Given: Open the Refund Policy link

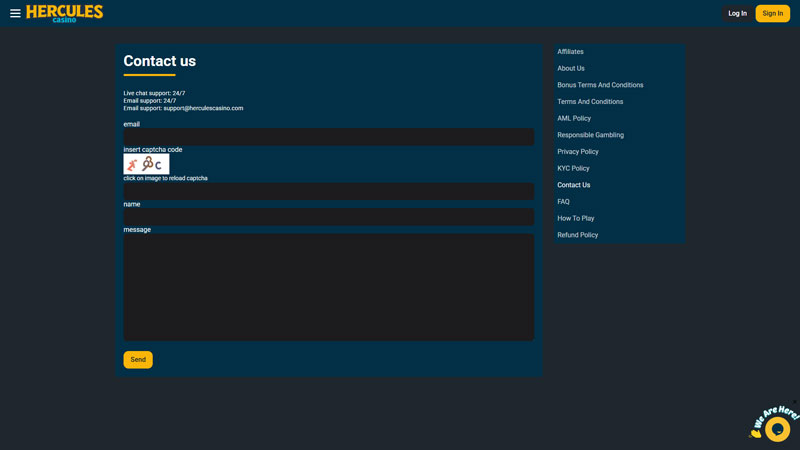Looking at the screenshot, I should (578, 235).
